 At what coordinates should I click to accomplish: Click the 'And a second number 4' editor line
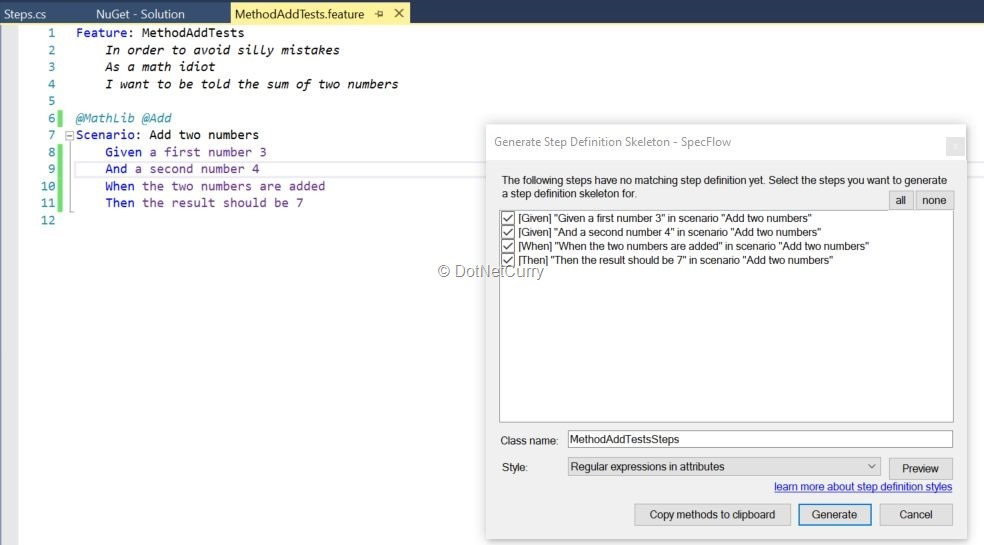point(182,169)
